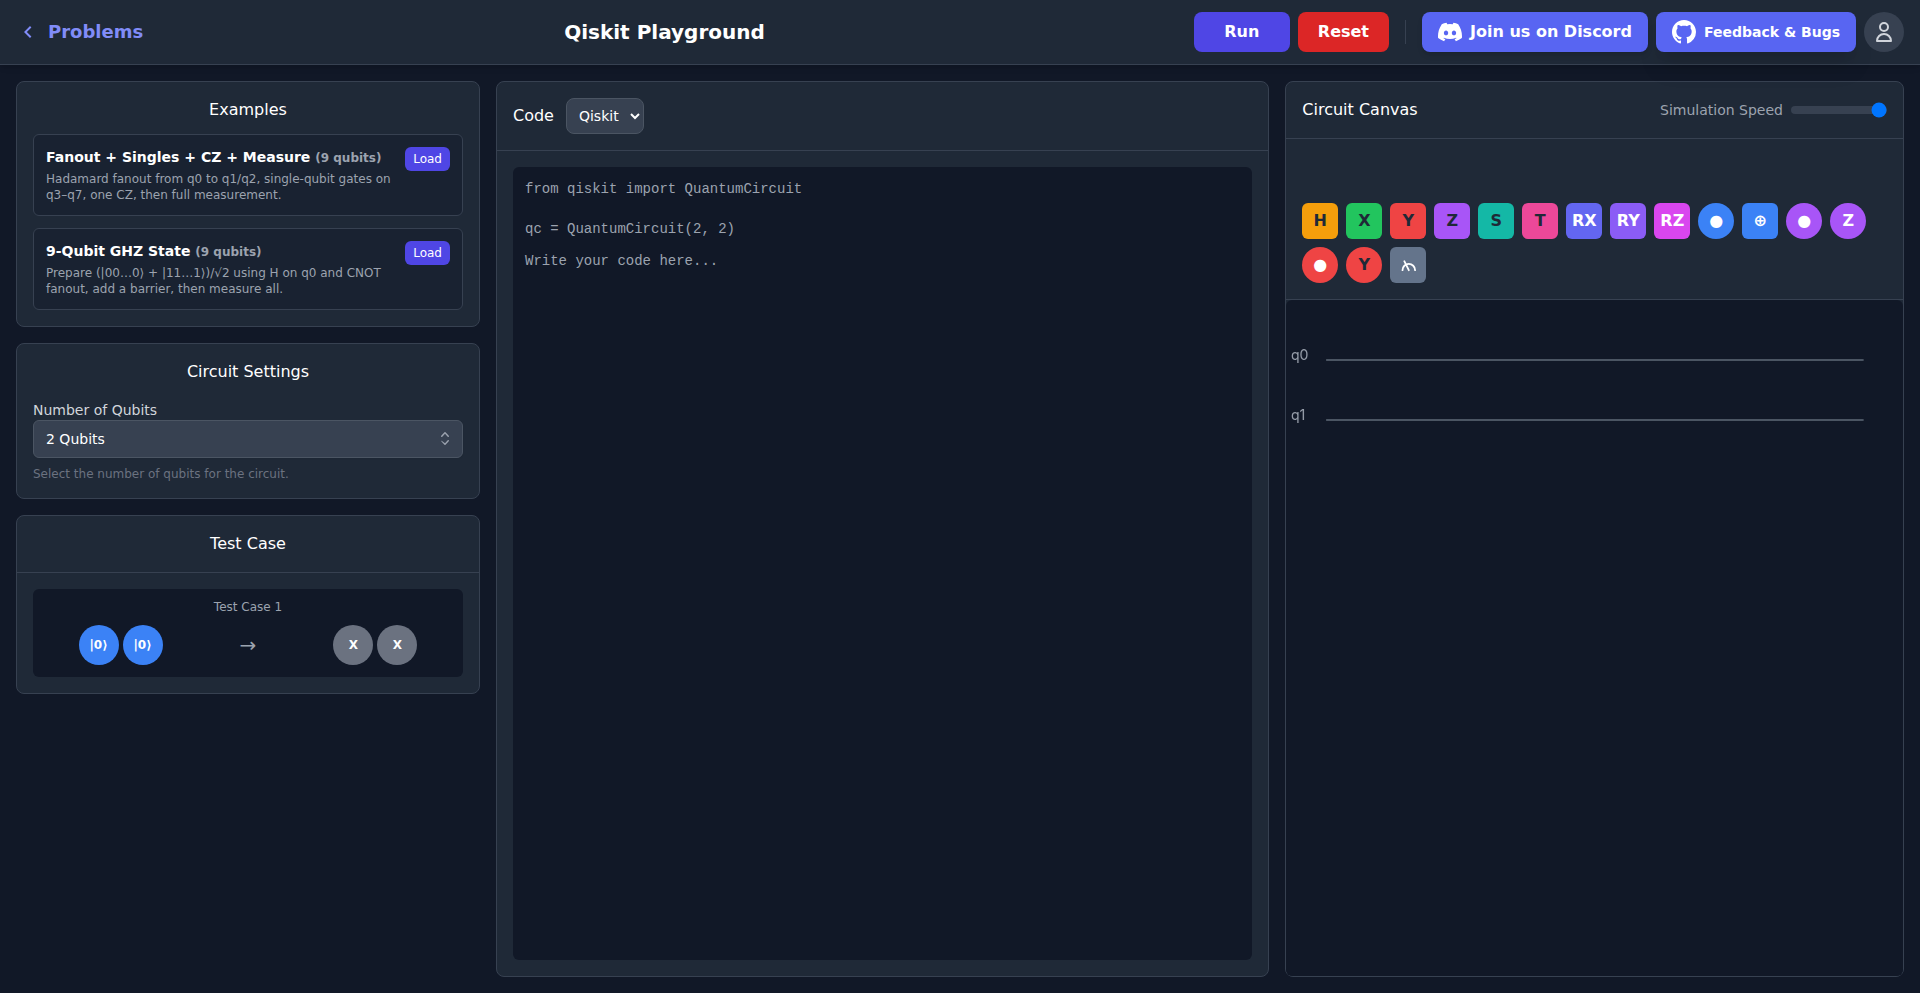Run the circuit code

[1242, 32]
